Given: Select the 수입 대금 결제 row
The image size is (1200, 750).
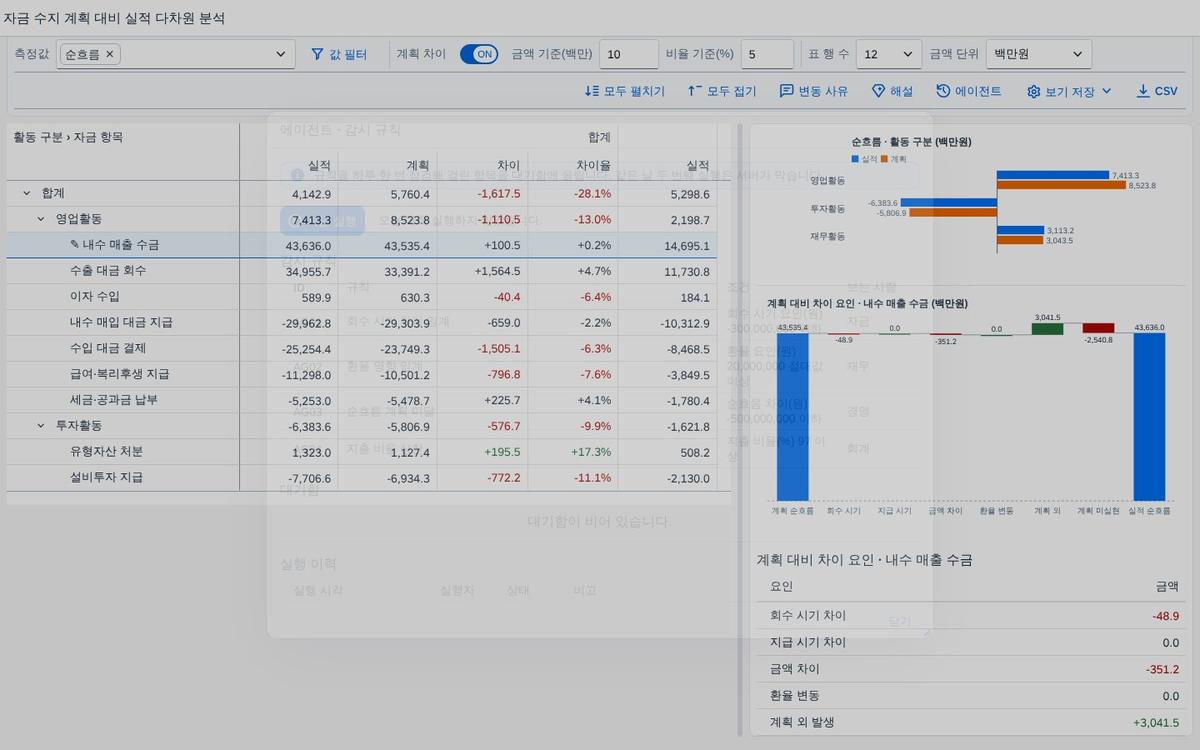Looking at the screenshot, I should [x=362, y=348].
